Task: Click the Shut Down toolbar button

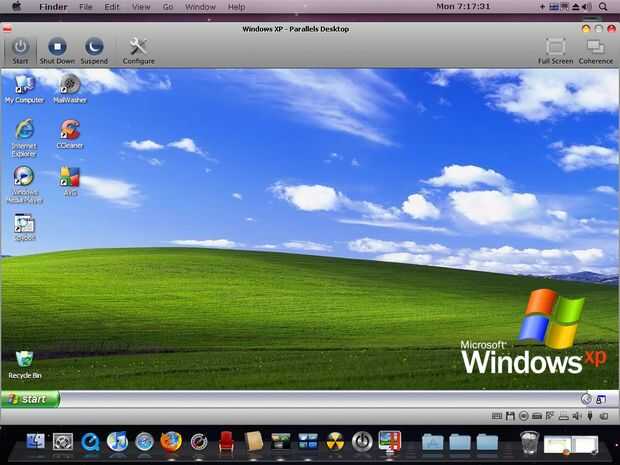Action: (57, 51)
